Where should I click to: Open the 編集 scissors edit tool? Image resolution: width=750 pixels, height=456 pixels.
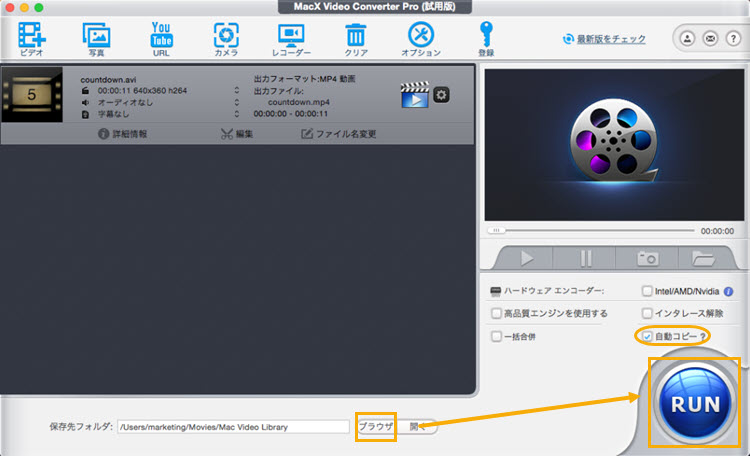pos(237,134)
